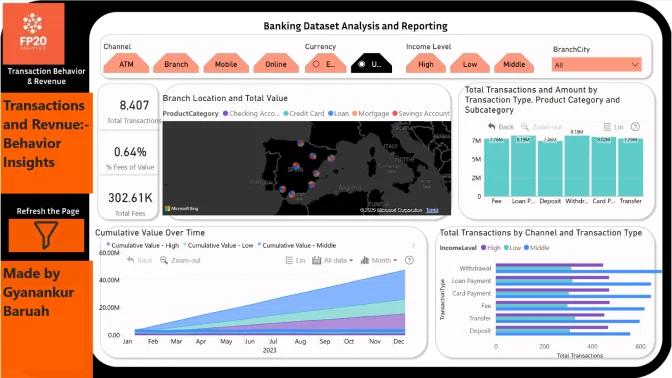Click Zoom-out magnifier in cumulative chart
The height and width of the screenshot is (378, 672).
(x=164, y=260)
